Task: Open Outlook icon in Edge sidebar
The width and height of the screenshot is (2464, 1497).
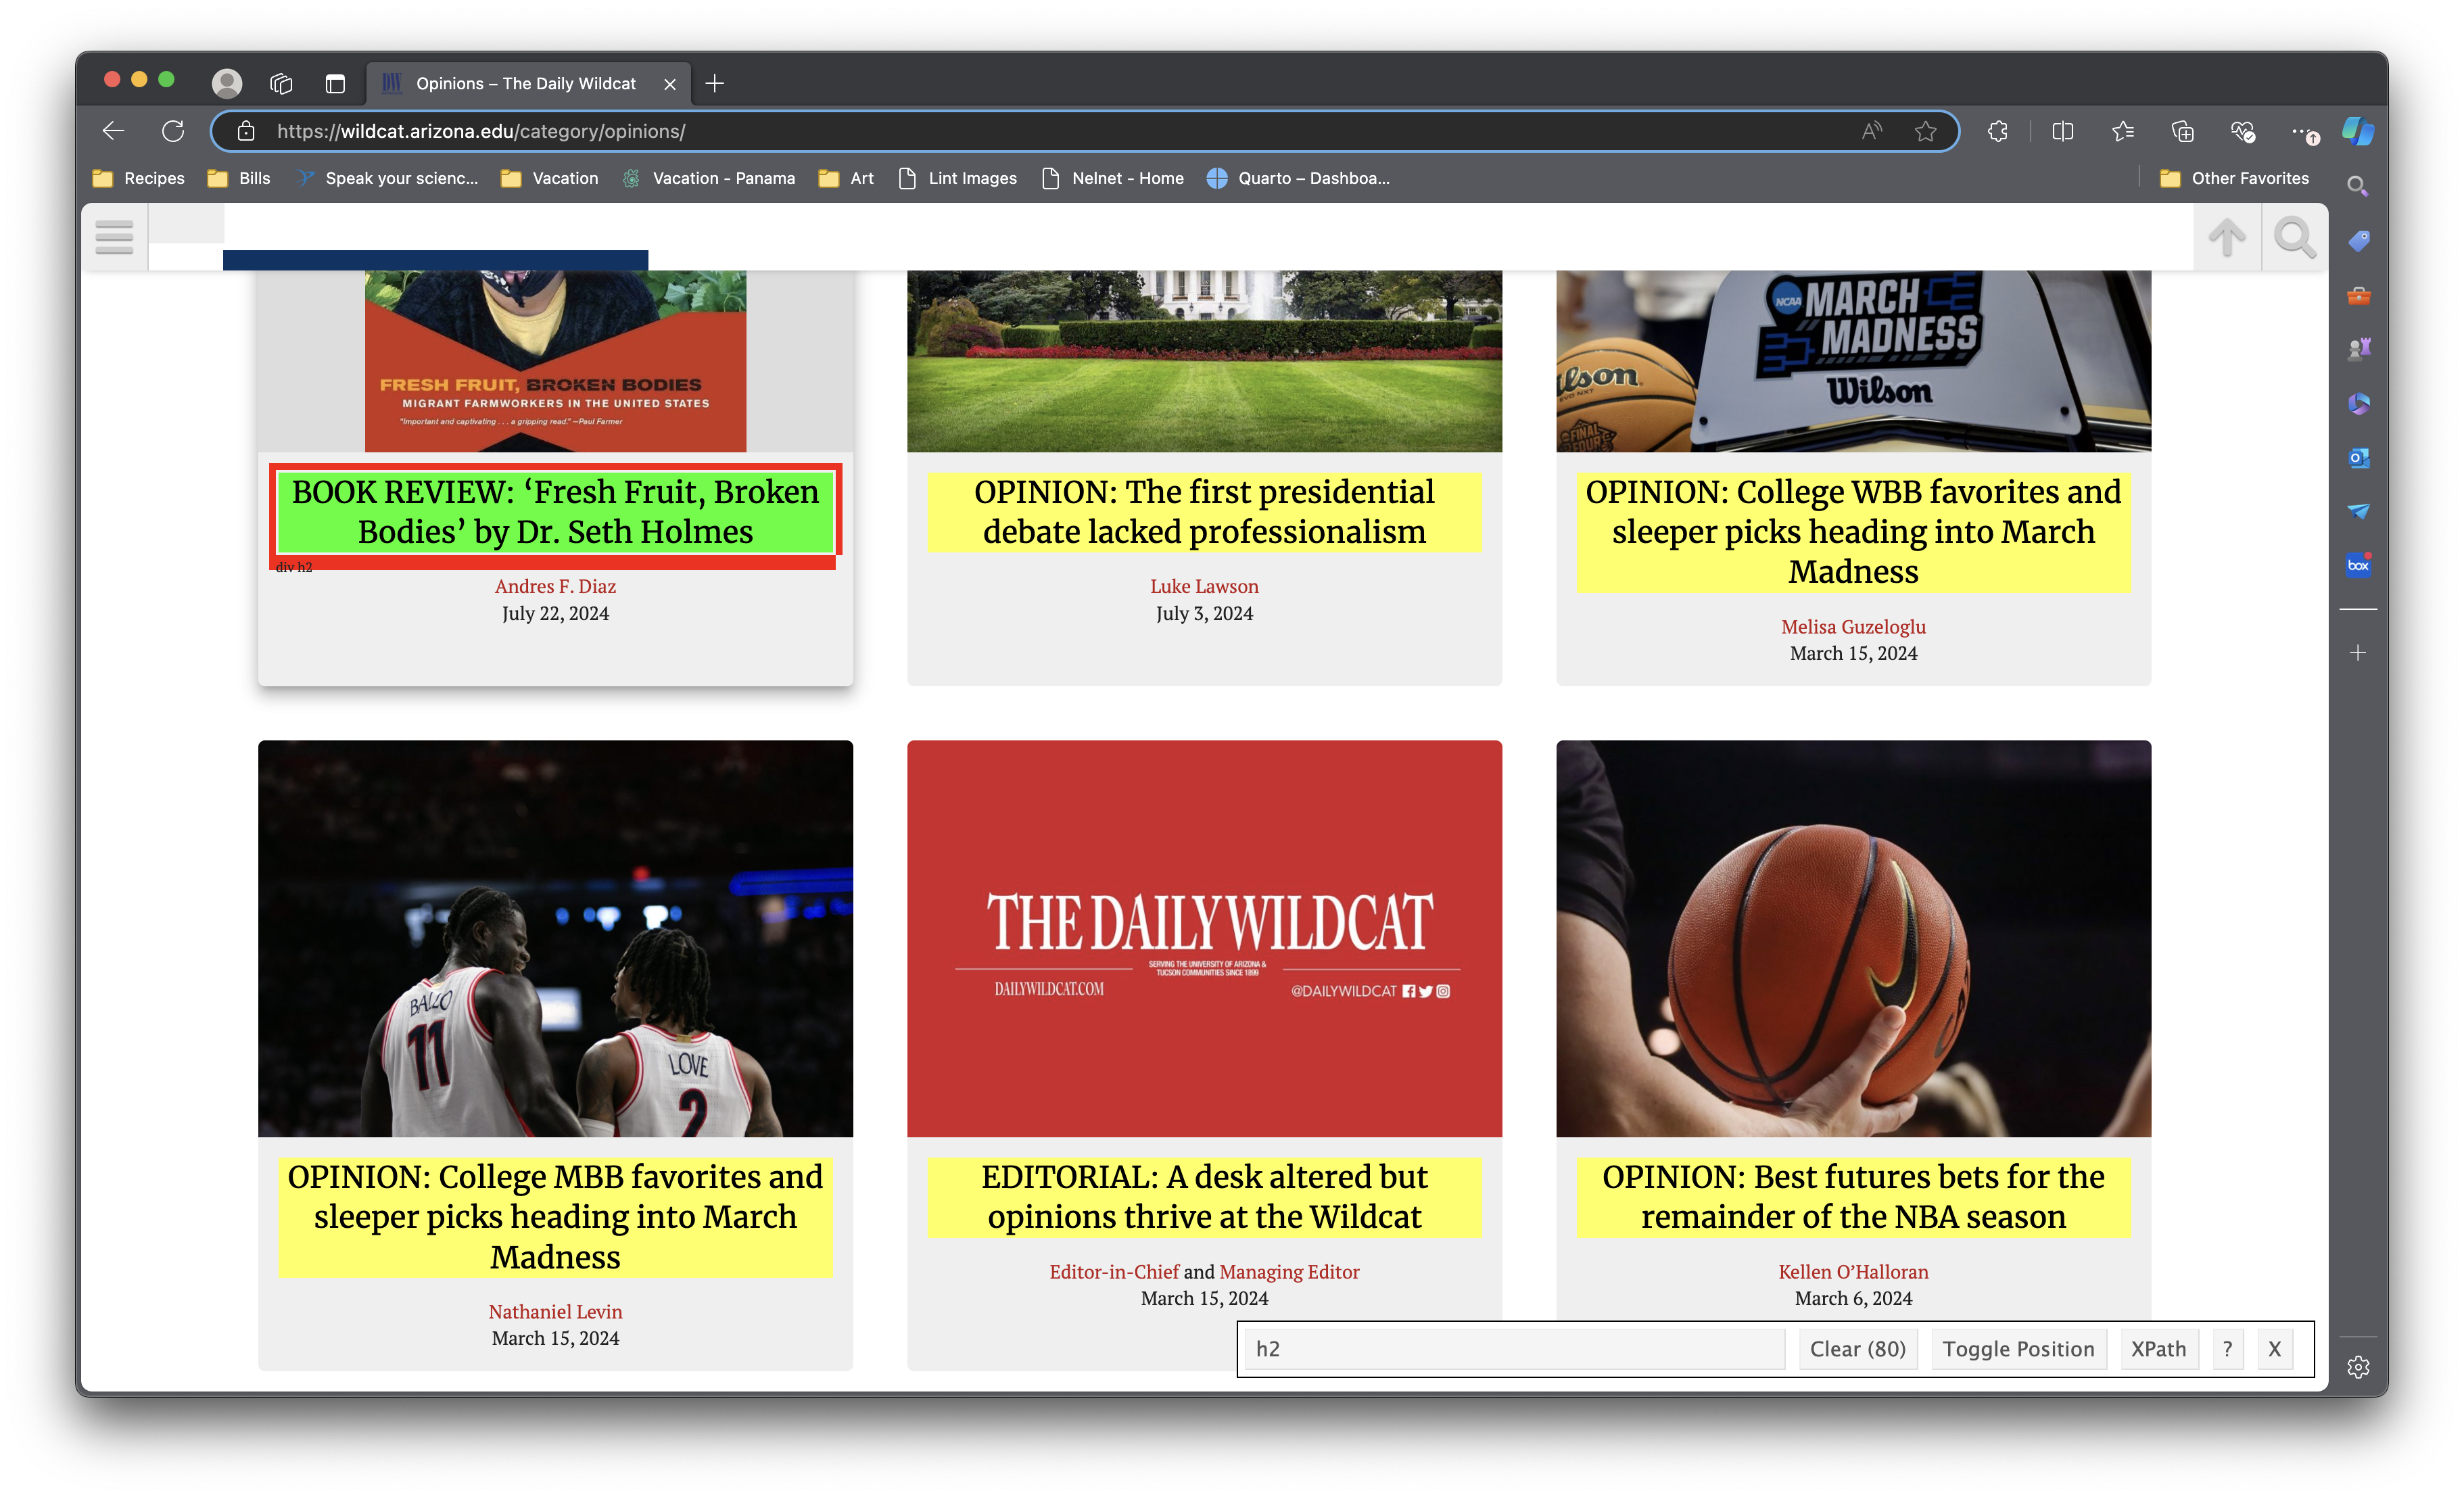Action: point(2358,458)
